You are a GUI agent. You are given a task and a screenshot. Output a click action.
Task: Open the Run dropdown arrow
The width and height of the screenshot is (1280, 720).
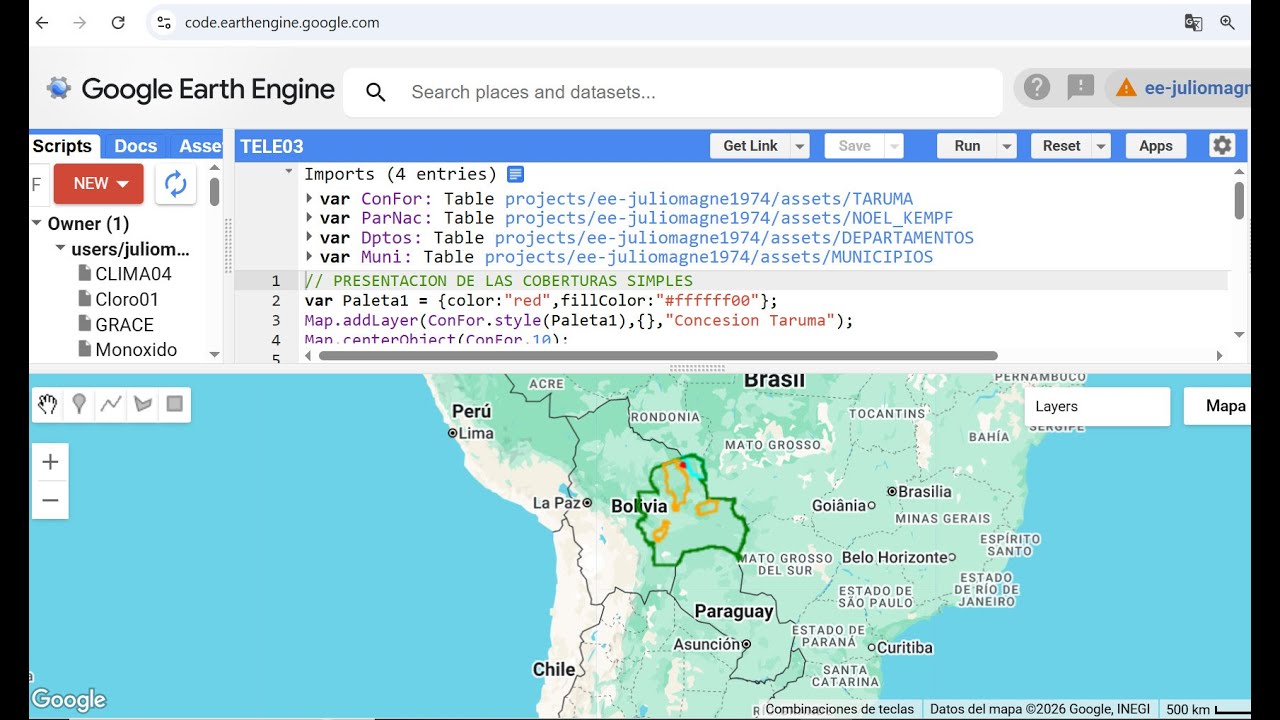coord(1007,146)
